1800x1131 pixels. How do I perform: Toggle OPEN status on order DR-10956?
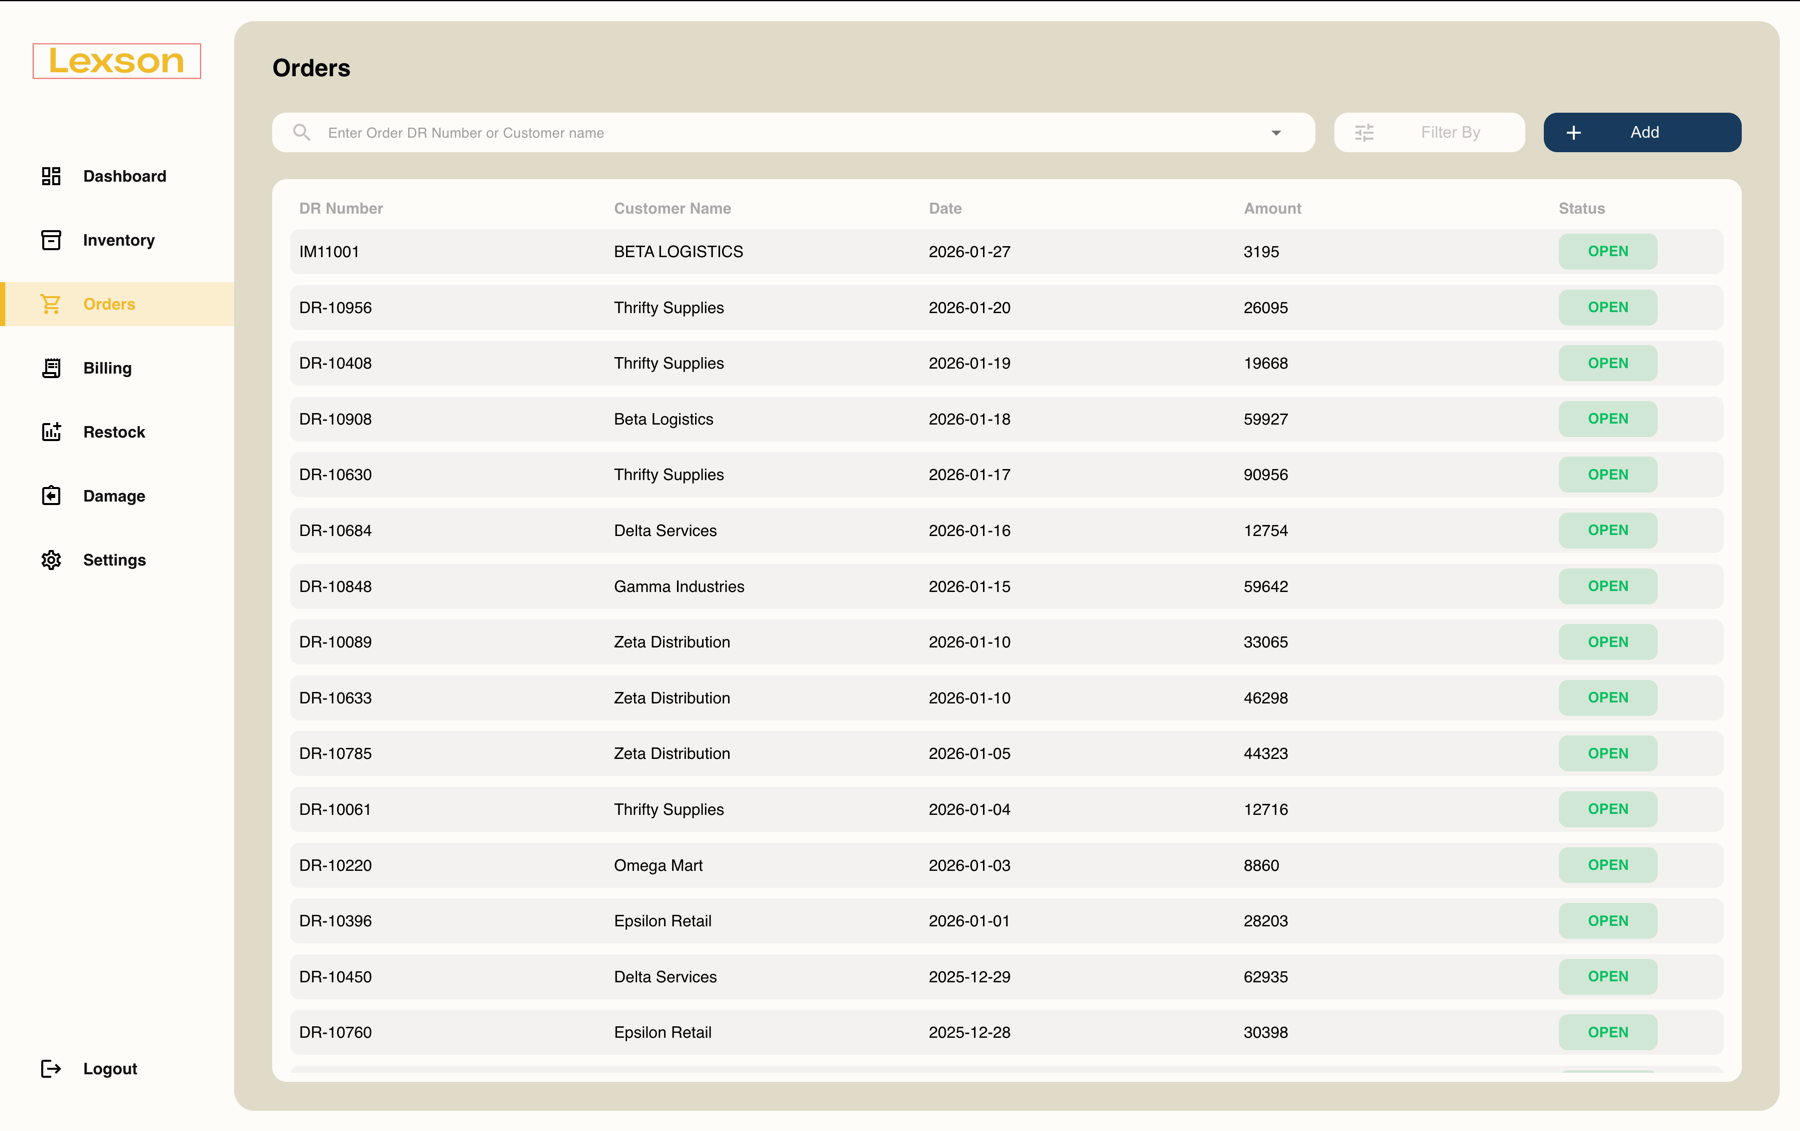[x=1607, y=307]
